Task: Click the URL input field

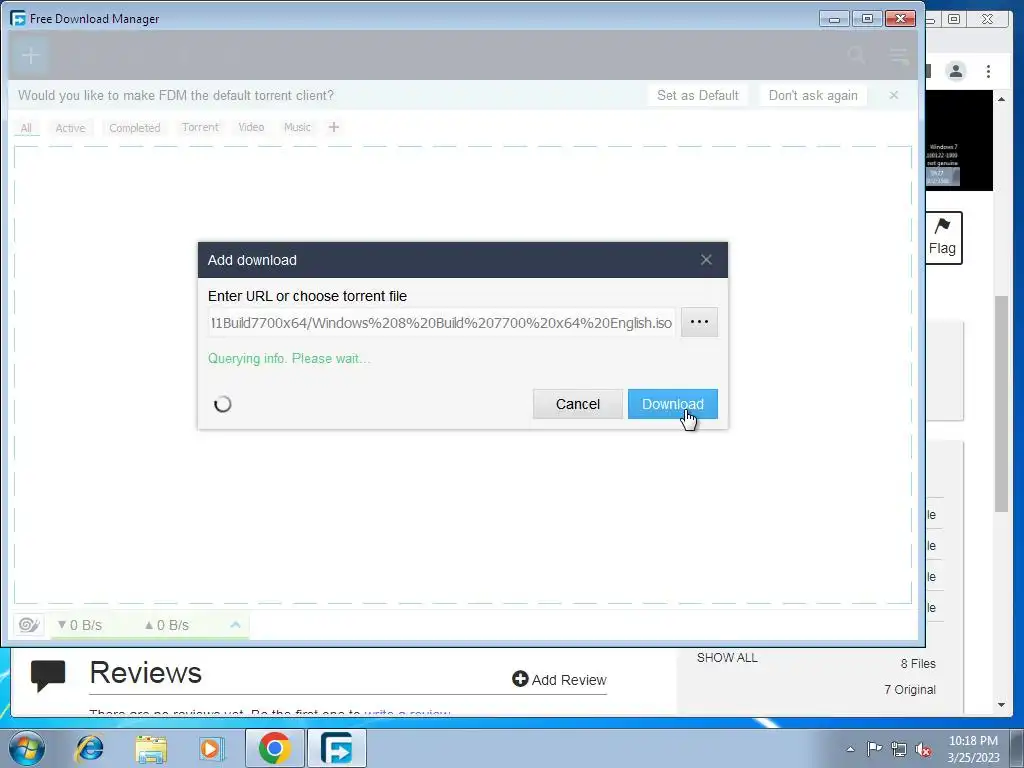Action: click(x=441, y=323)
